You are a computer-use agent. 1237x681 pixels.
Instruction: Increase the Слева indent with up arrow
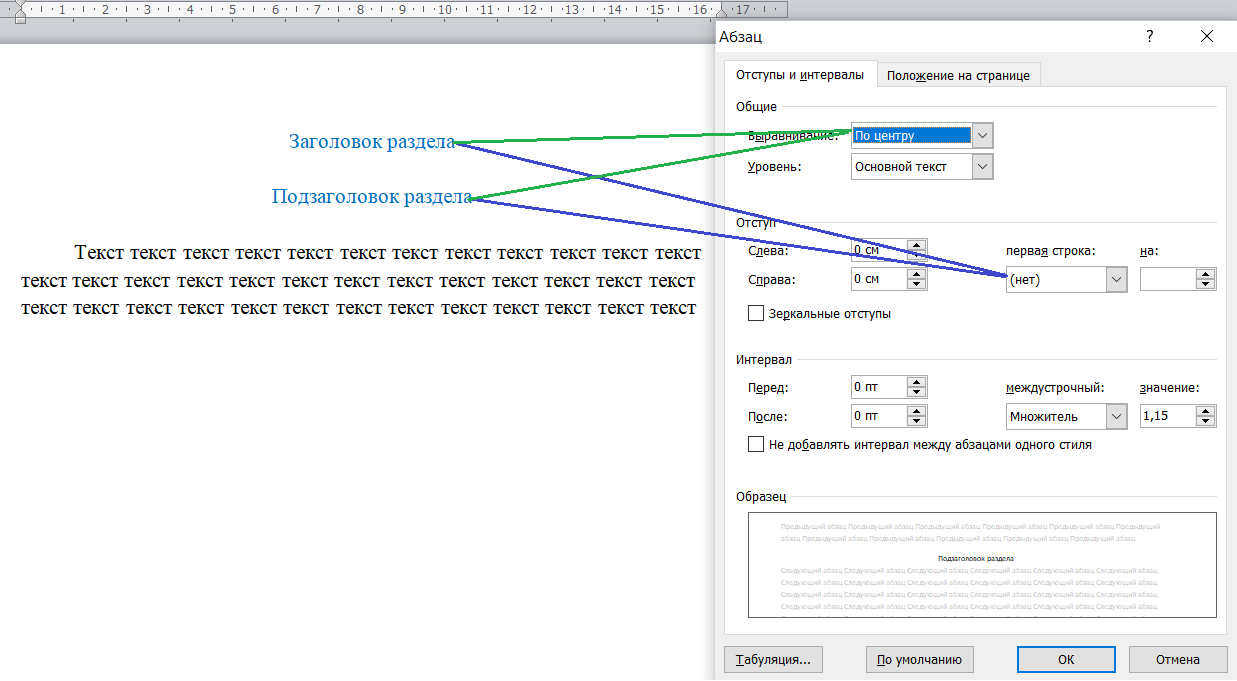pyautogui.click(x=916, y=245)
